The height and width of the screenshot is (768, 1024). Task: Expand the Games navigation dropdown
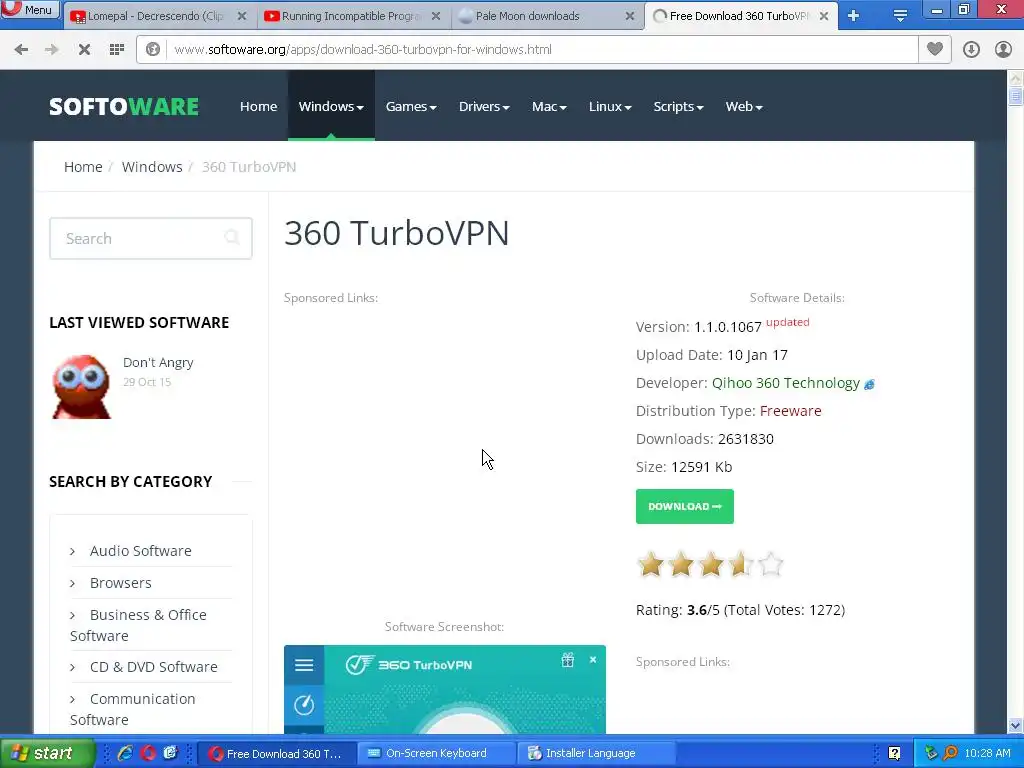click(x=411, y=106)
